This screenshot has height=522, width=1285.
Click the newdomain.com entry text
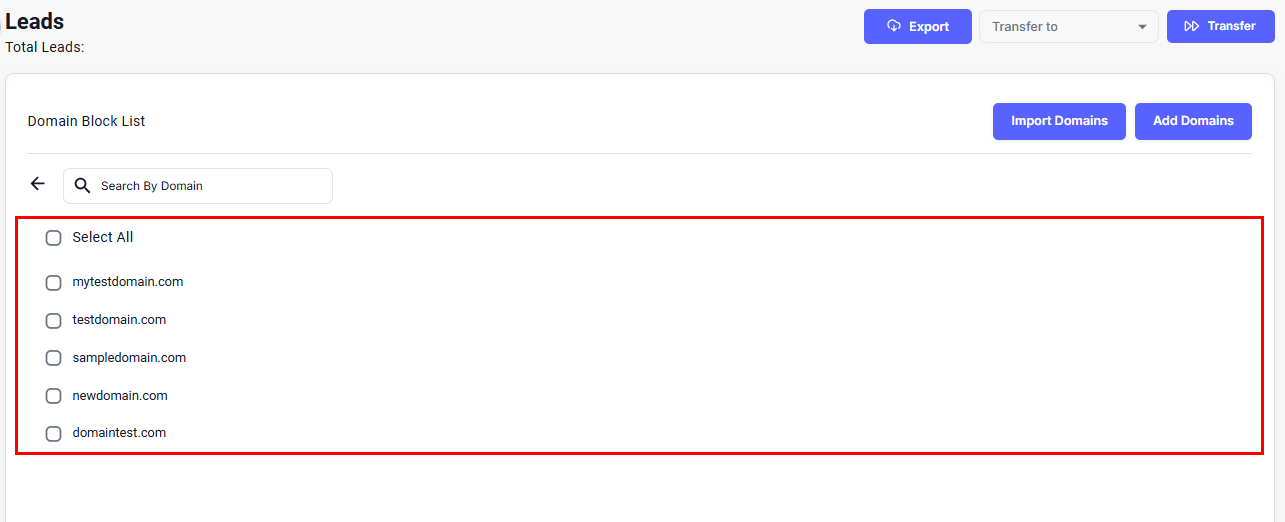point(120,396)
